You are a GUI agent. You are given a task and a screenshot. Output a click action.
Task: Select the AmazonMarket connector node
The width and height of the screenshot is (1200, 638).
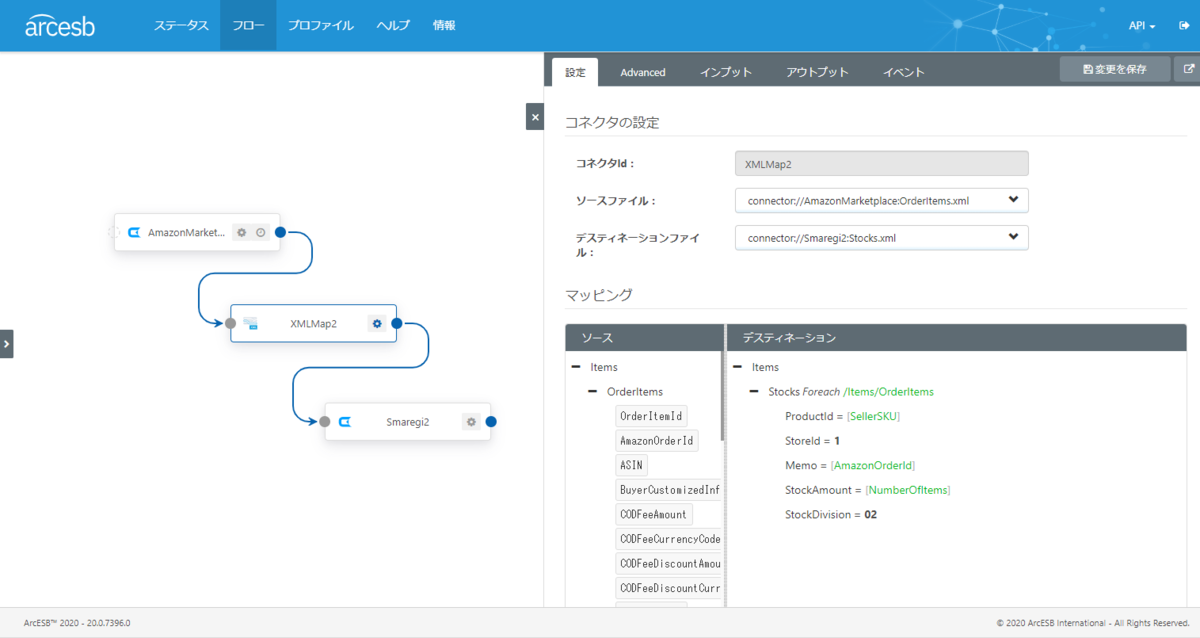(x=197, y=232)
